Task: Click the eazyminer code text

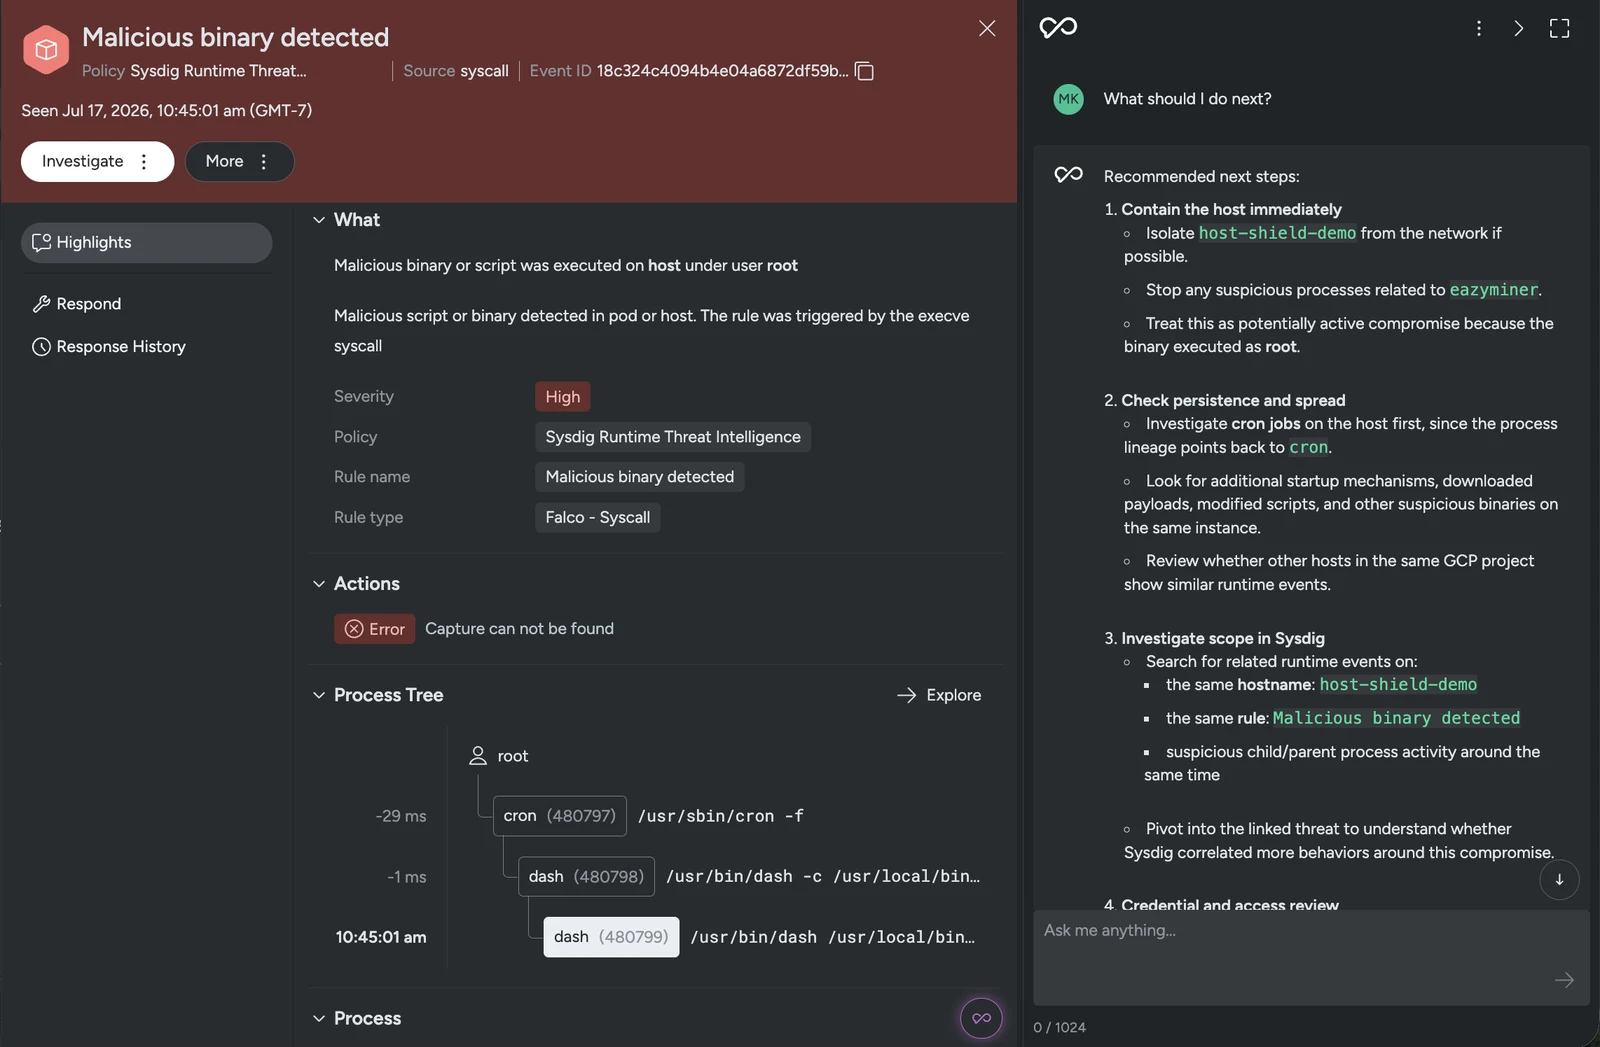Action: click(x=1493, y=290)
